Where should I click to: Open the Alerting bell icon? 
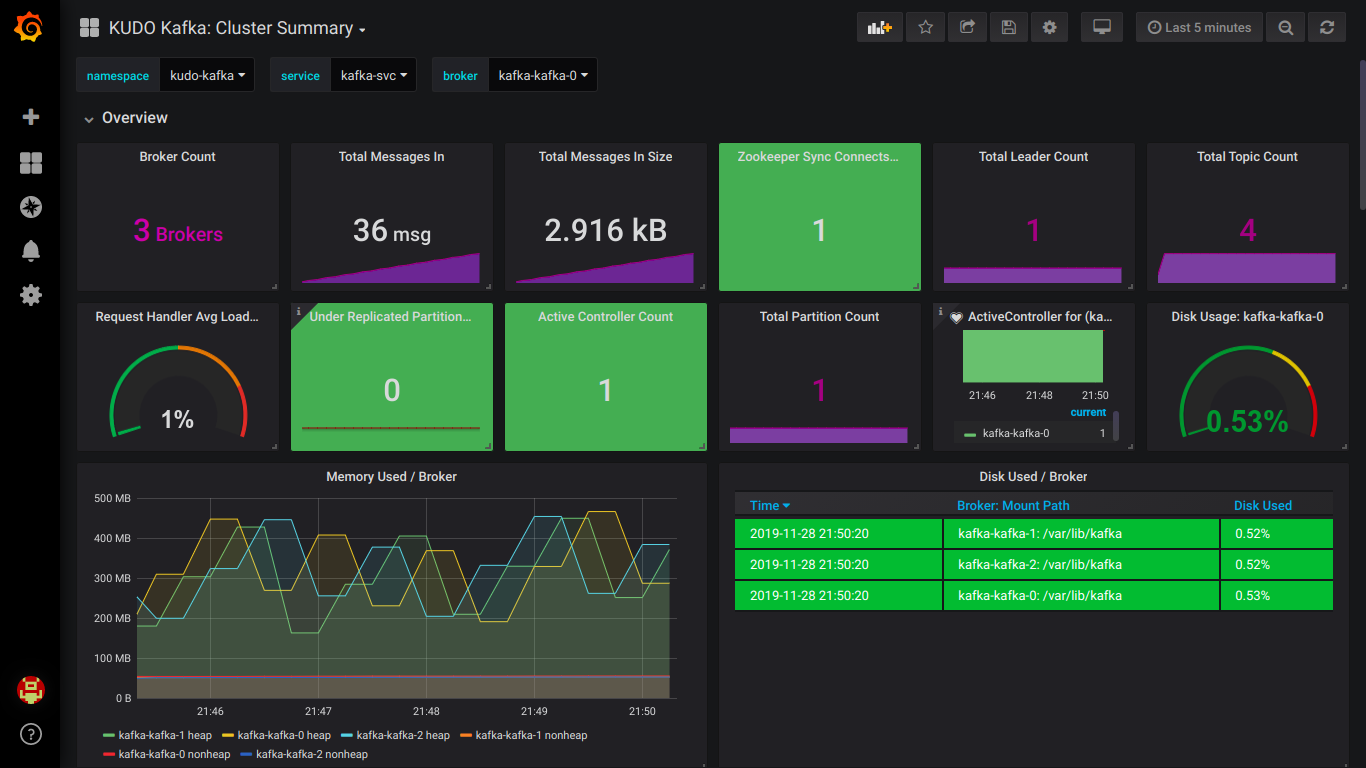tap(31, 251)
